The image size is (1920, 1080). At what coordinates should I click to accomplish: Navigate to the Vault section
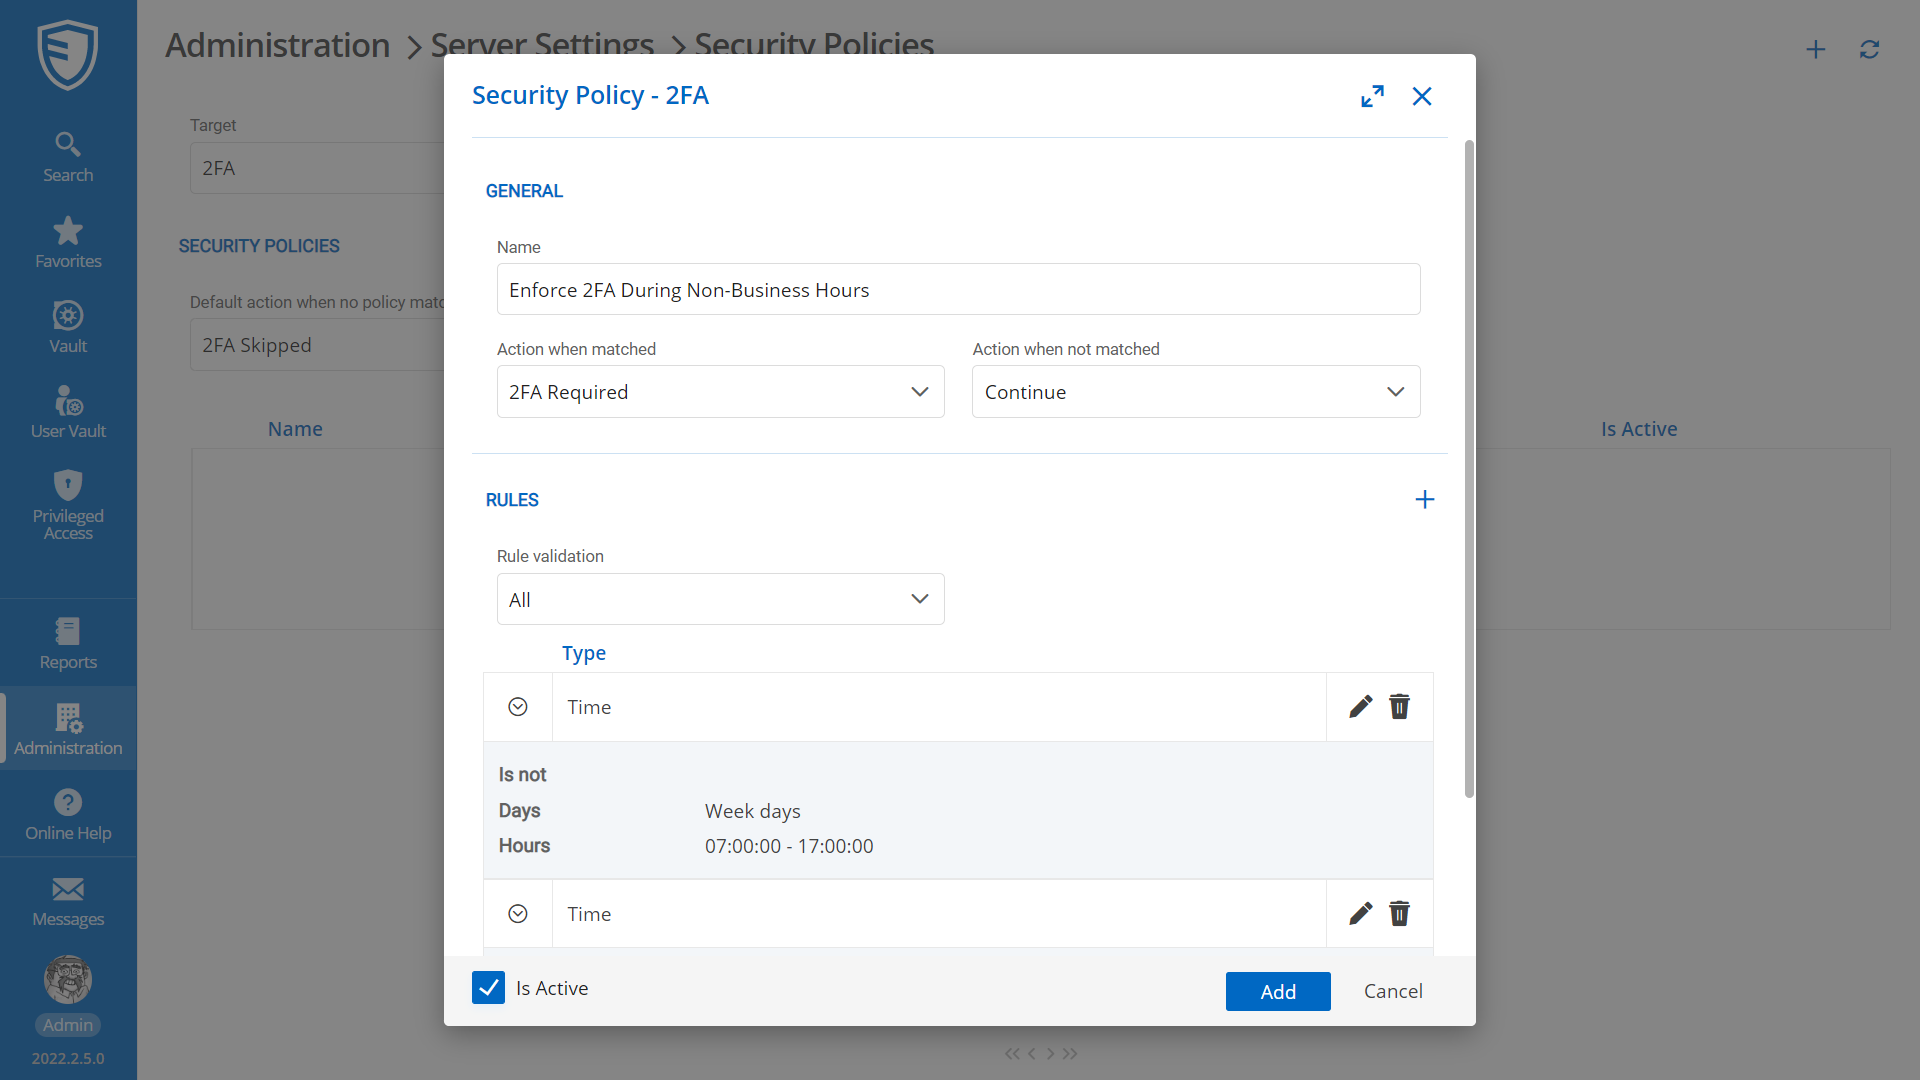click(x=67, y=326)
